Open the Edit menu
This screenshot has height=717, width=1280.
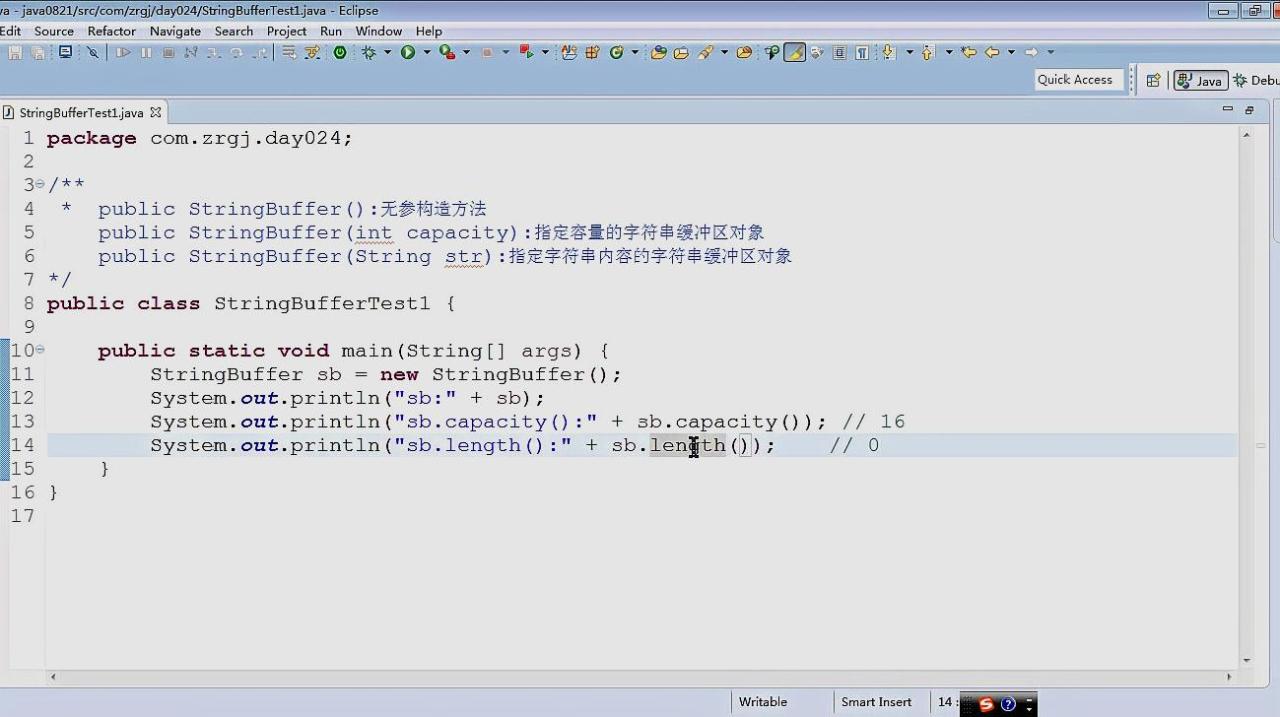coord(11,31)
